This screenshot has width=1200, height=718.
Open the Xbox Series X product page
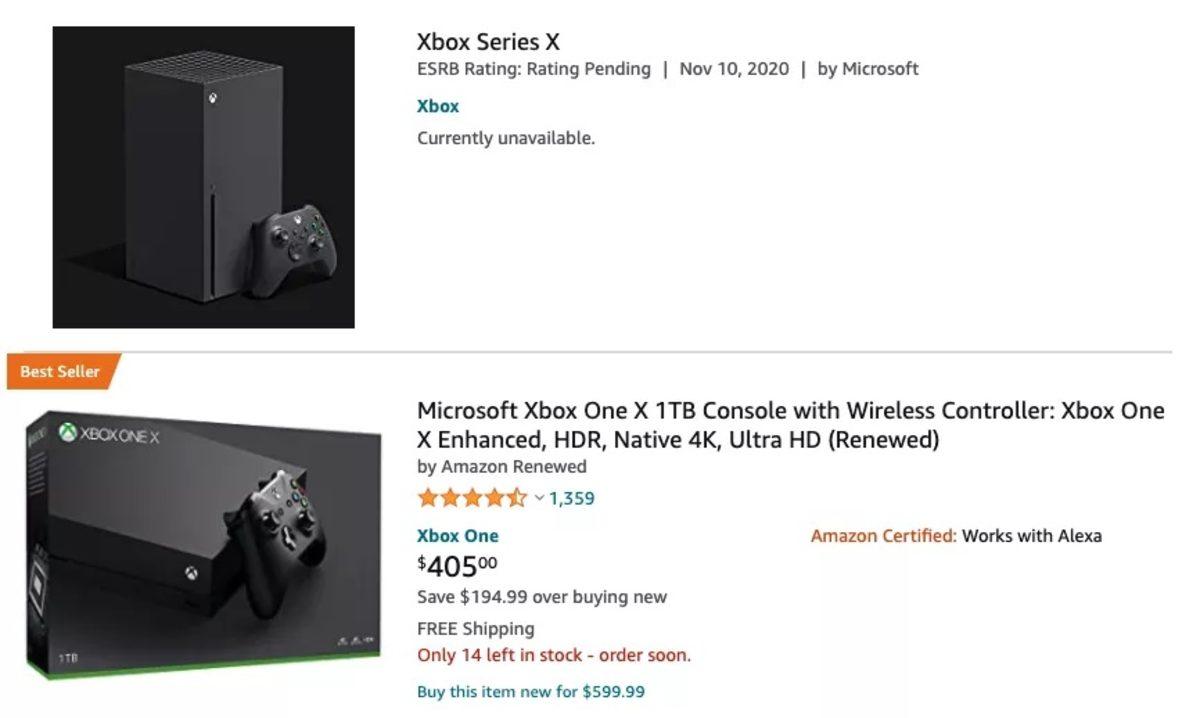(489, 42)
